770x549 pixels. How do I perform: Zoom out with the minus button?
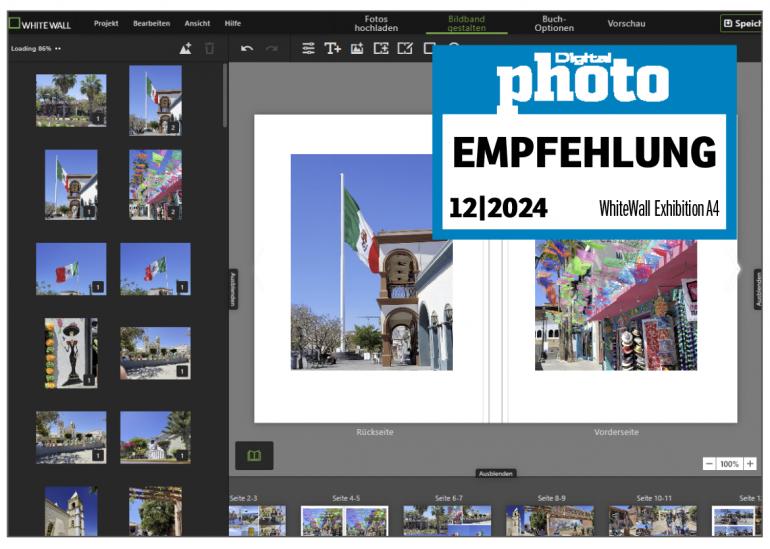tap(709, 464)
